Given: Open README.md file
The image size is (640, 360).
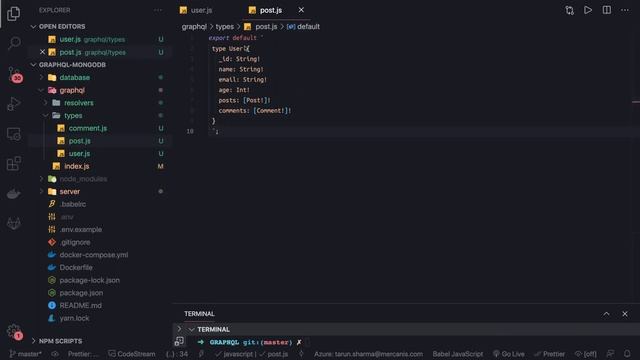Looking at the screenshot, I should (x=81, y=305).
